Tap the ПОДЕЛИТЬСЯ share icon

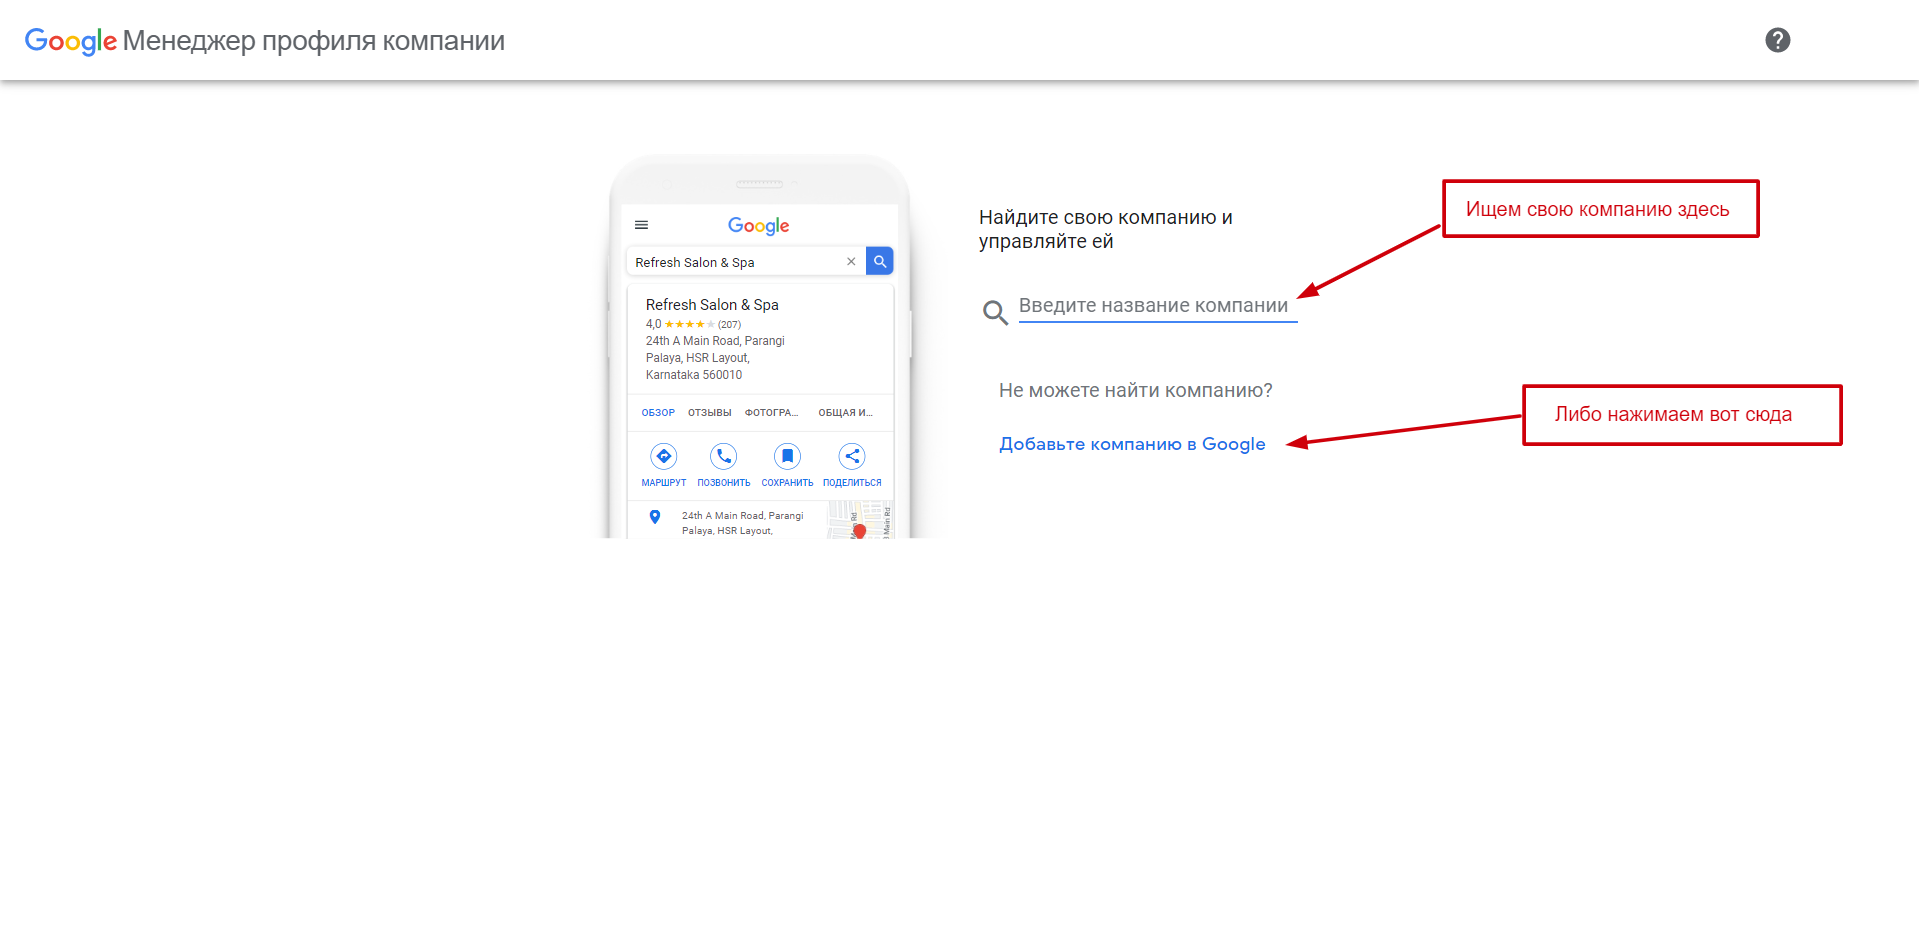tap(852, 457)
